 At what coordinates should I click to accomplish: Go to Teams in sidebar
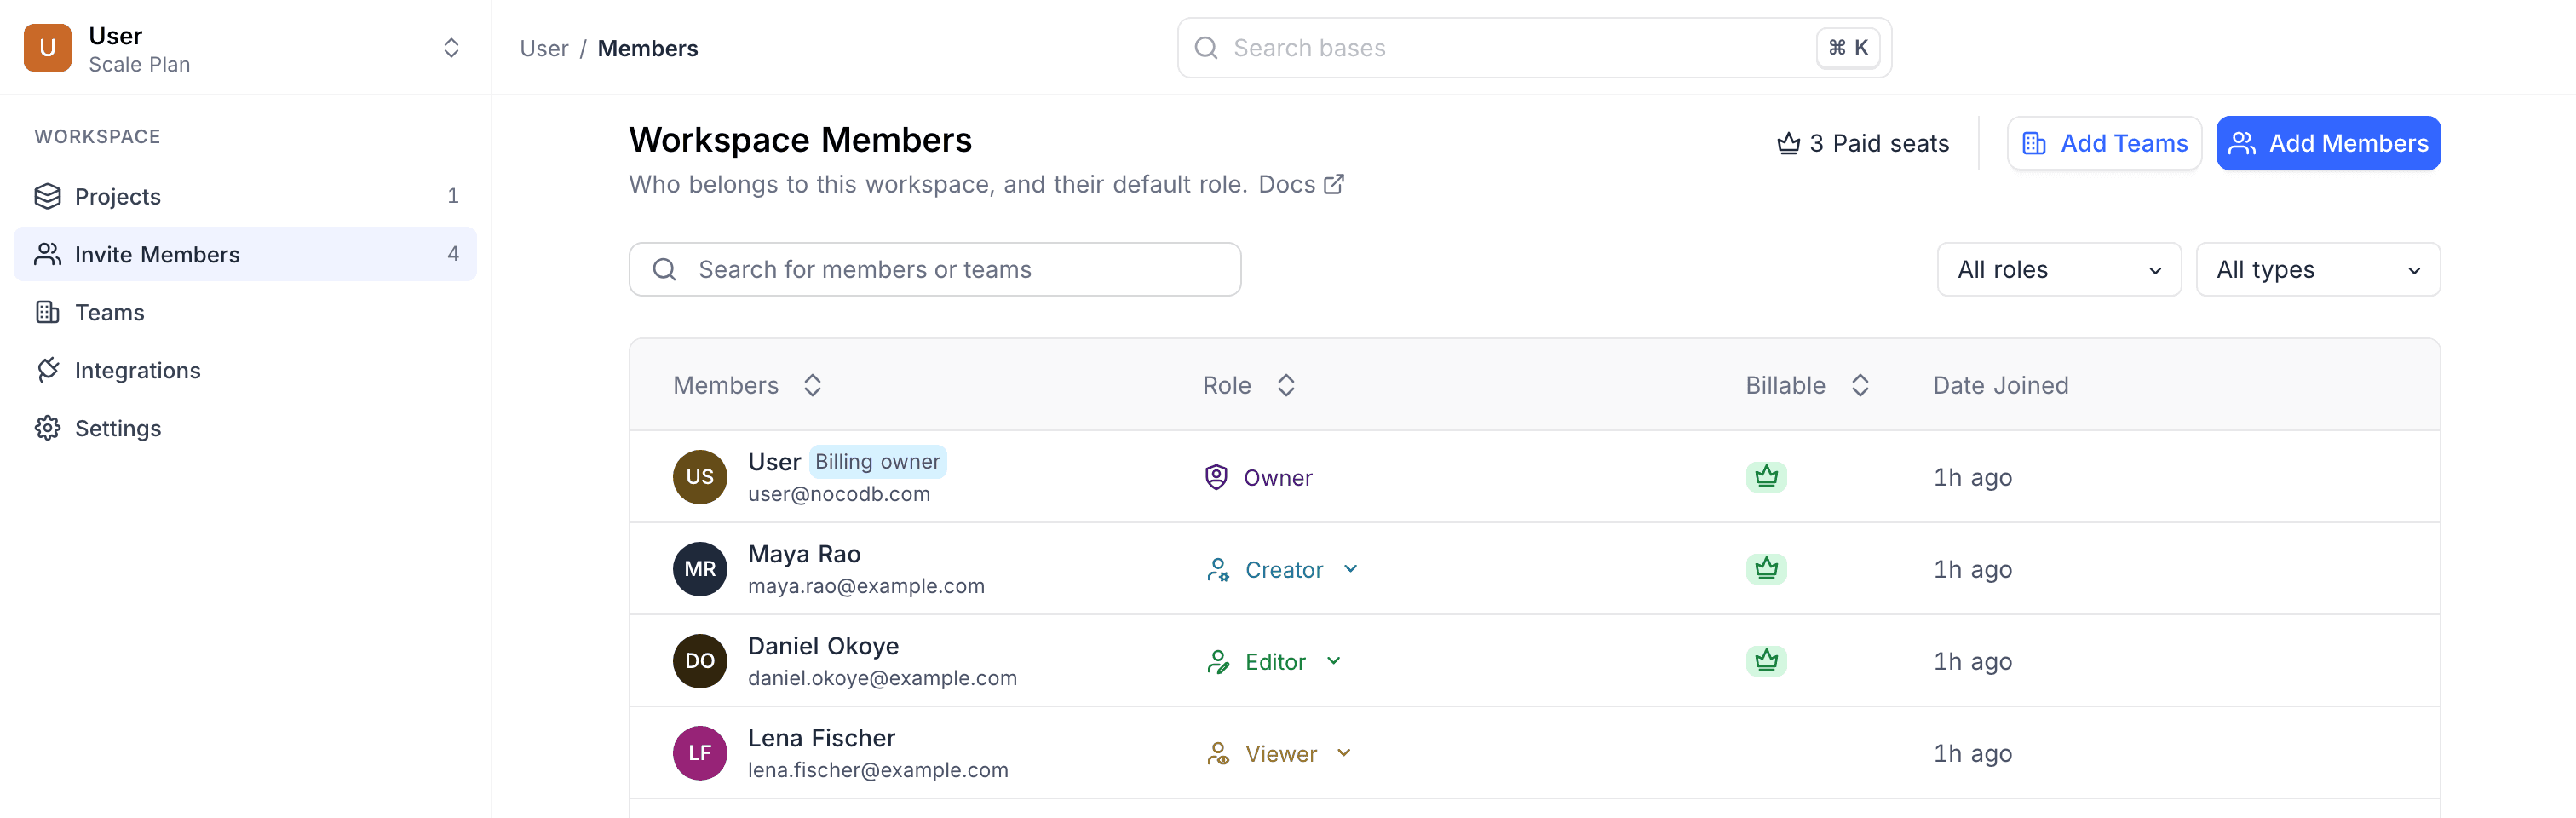[245, 312]
